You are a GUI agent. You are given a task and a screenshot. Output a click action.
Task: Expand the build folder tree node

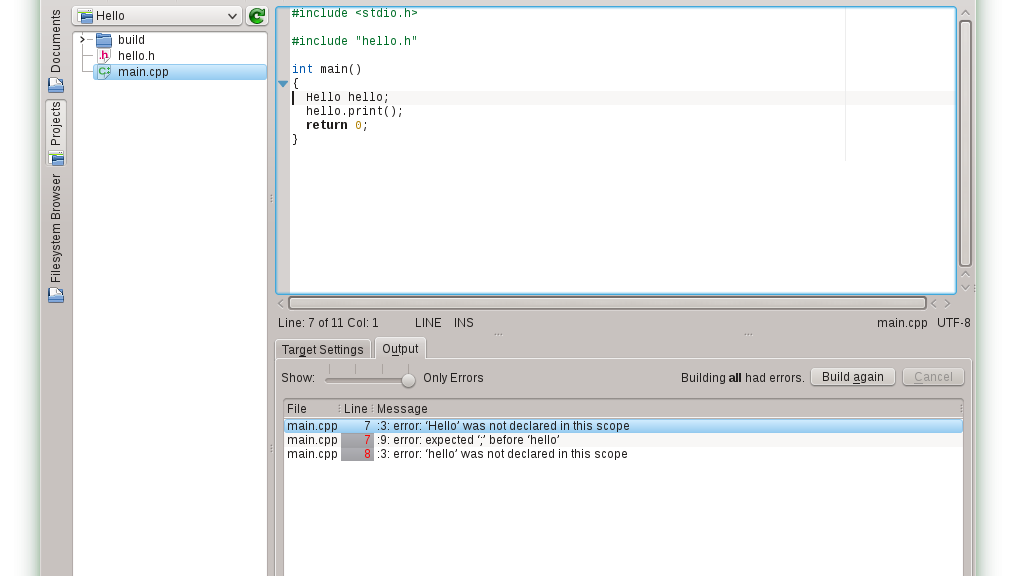click(82, 40)
